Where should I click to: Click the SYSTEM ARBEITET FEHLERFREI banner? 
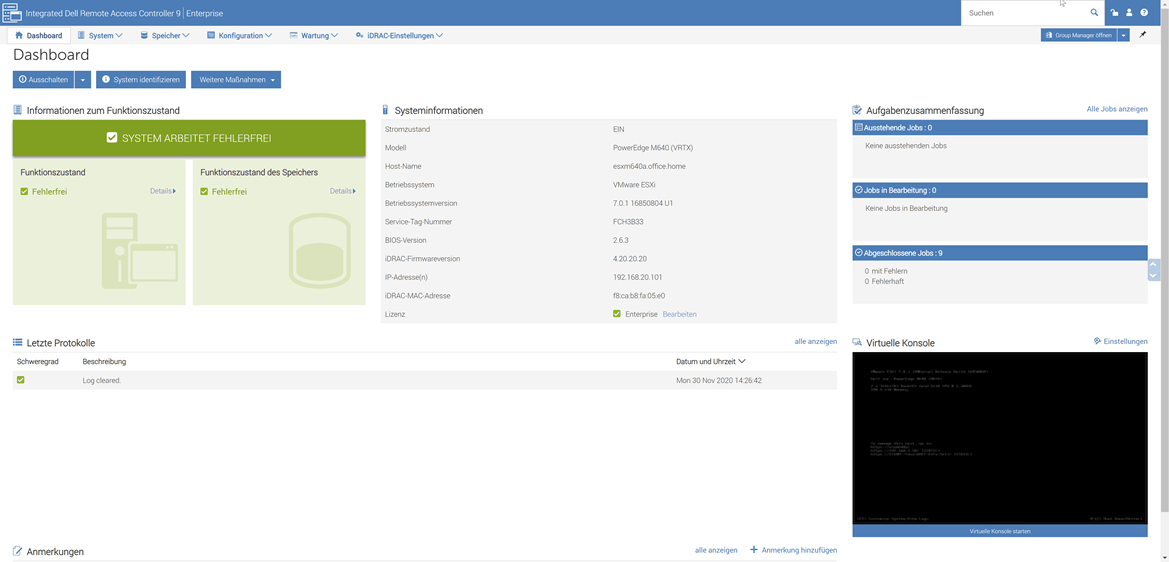click(189, 139)
